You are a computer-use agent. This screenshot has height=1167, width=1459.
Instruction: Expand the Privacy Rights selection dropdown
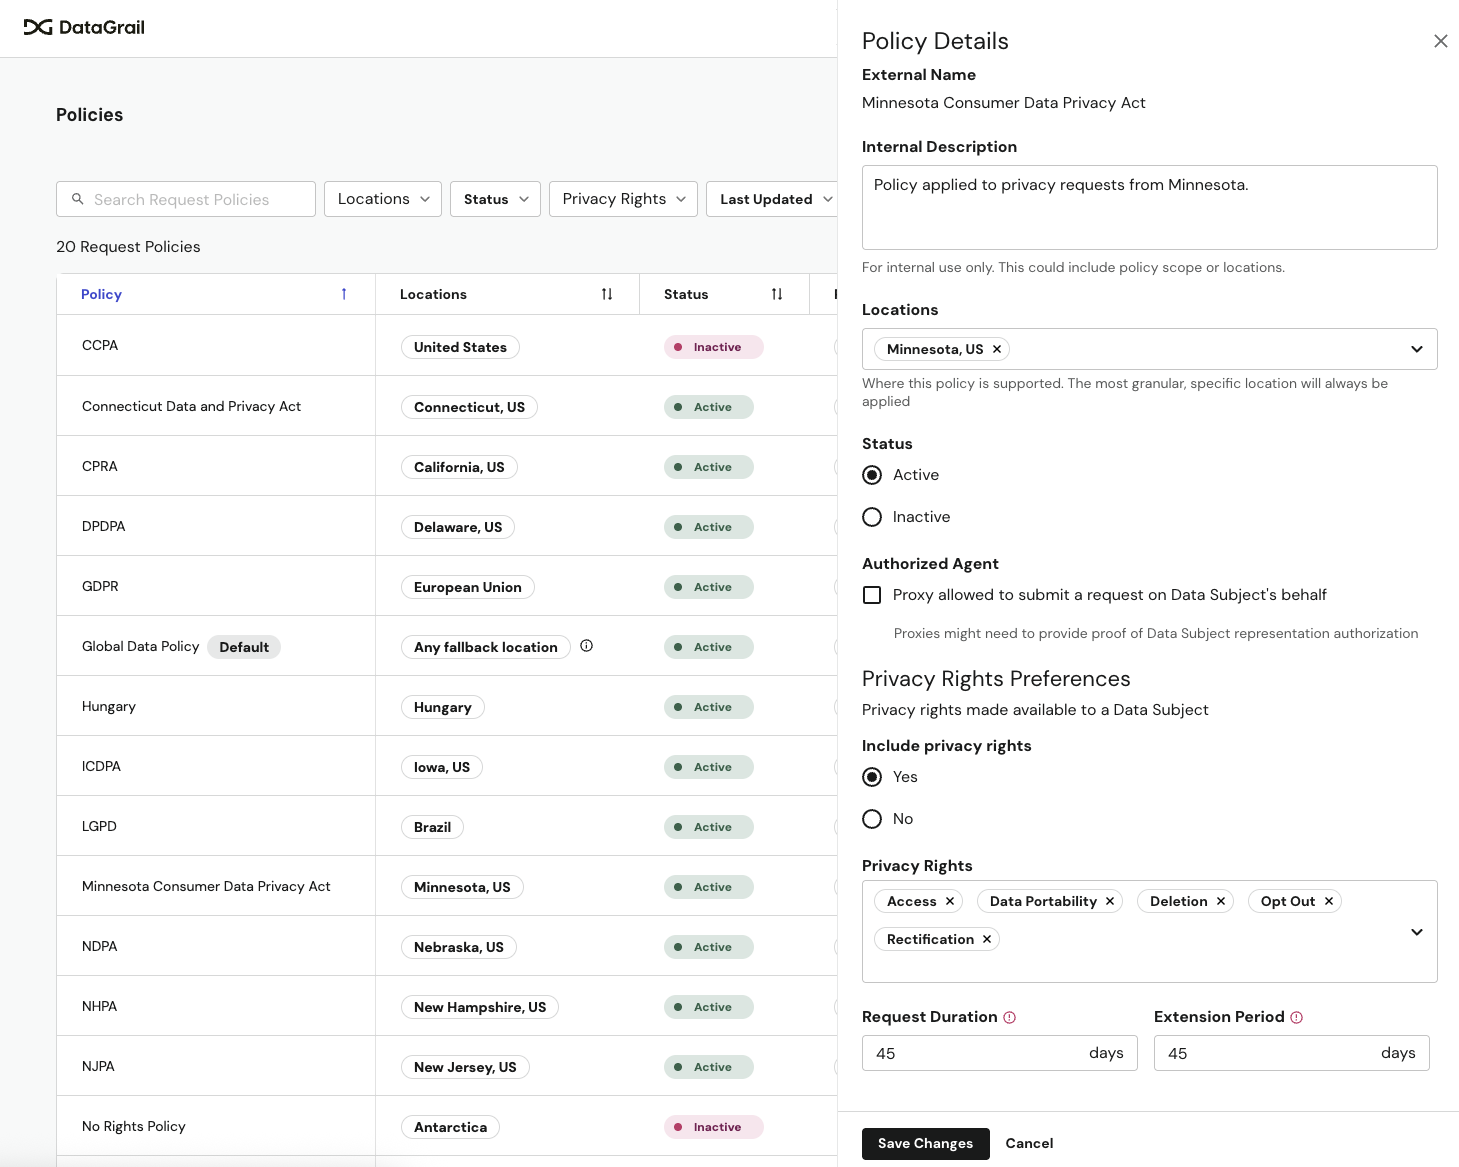coord(1416,932)
